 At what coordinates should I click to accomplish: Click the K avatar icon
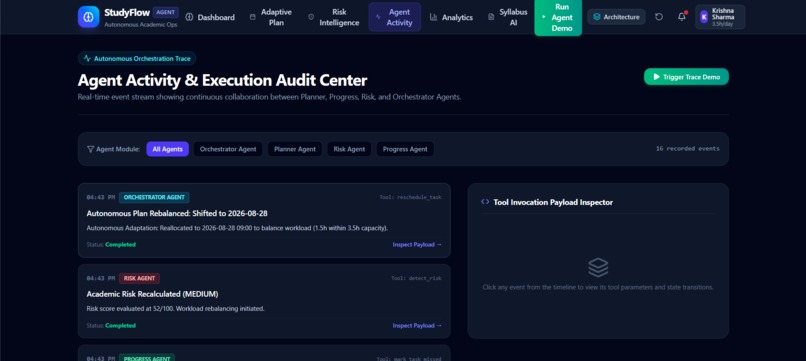(x=704, y=17)
